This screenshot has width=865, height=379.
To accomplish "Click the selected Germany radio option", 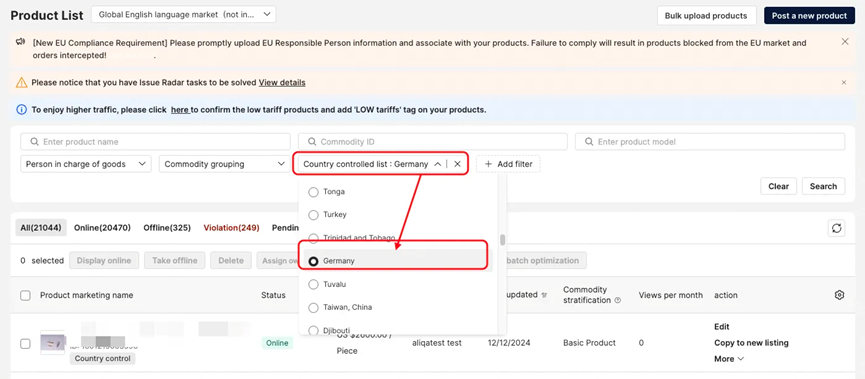I will 313,261.
